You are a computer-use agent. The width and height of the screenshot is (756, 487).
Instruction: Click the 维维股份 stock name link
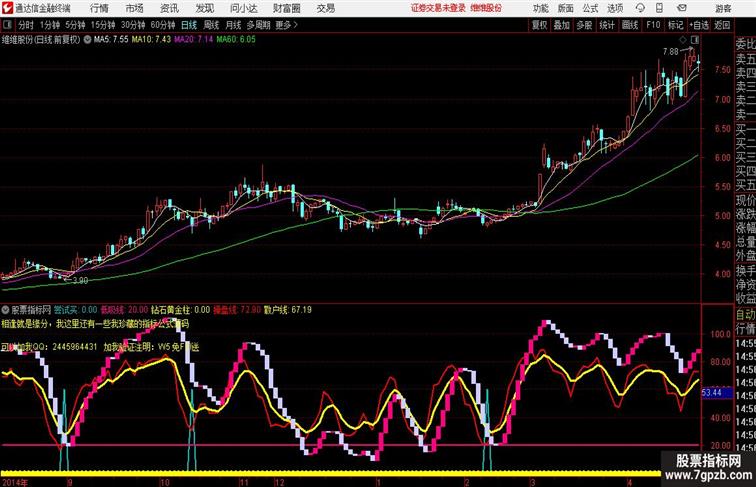coord(486,8)
